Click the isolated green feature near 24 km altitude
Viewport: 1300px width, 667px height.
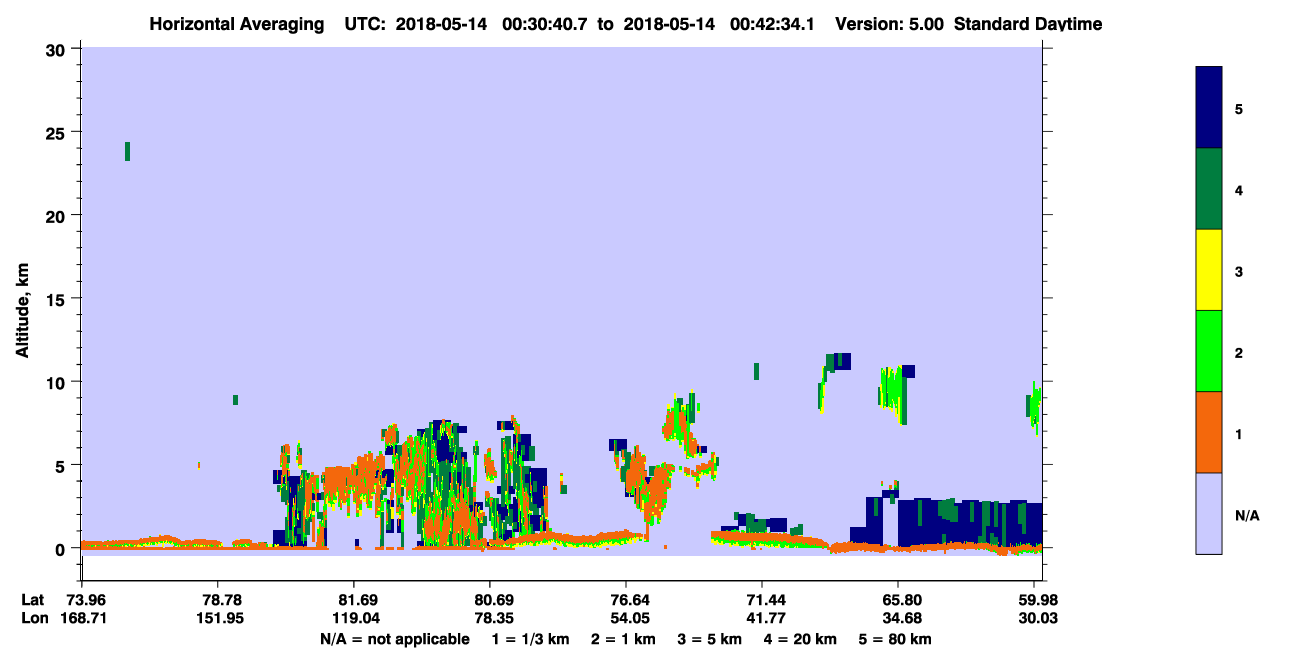127,151
